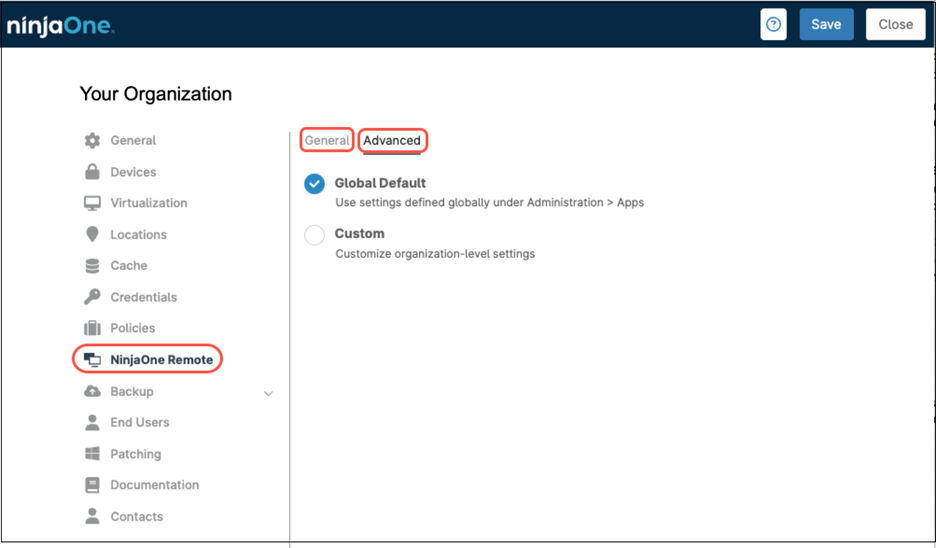The image size is (936, 548).
Task: Click the Documentation book icon
Action: [93, 485]
